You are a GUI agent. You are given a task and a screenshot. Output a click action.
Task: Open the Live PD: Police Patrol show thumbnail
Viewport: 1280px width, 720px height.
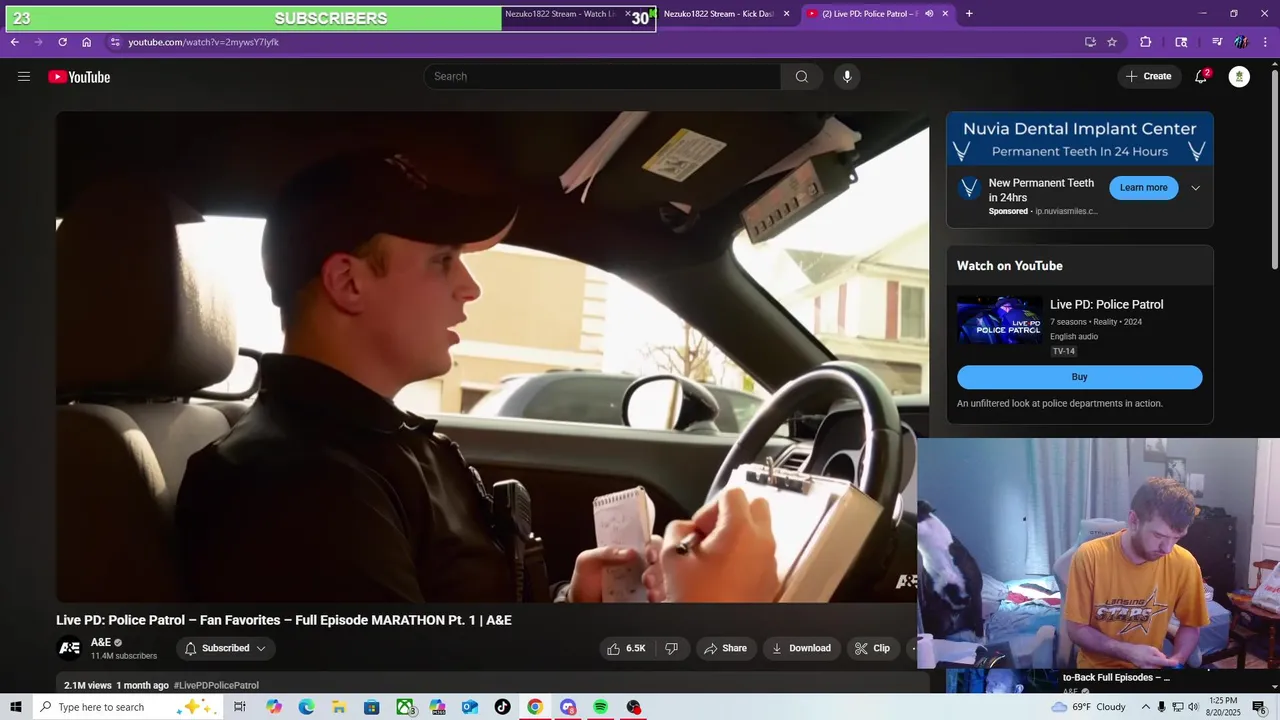(x=999, y=322)
